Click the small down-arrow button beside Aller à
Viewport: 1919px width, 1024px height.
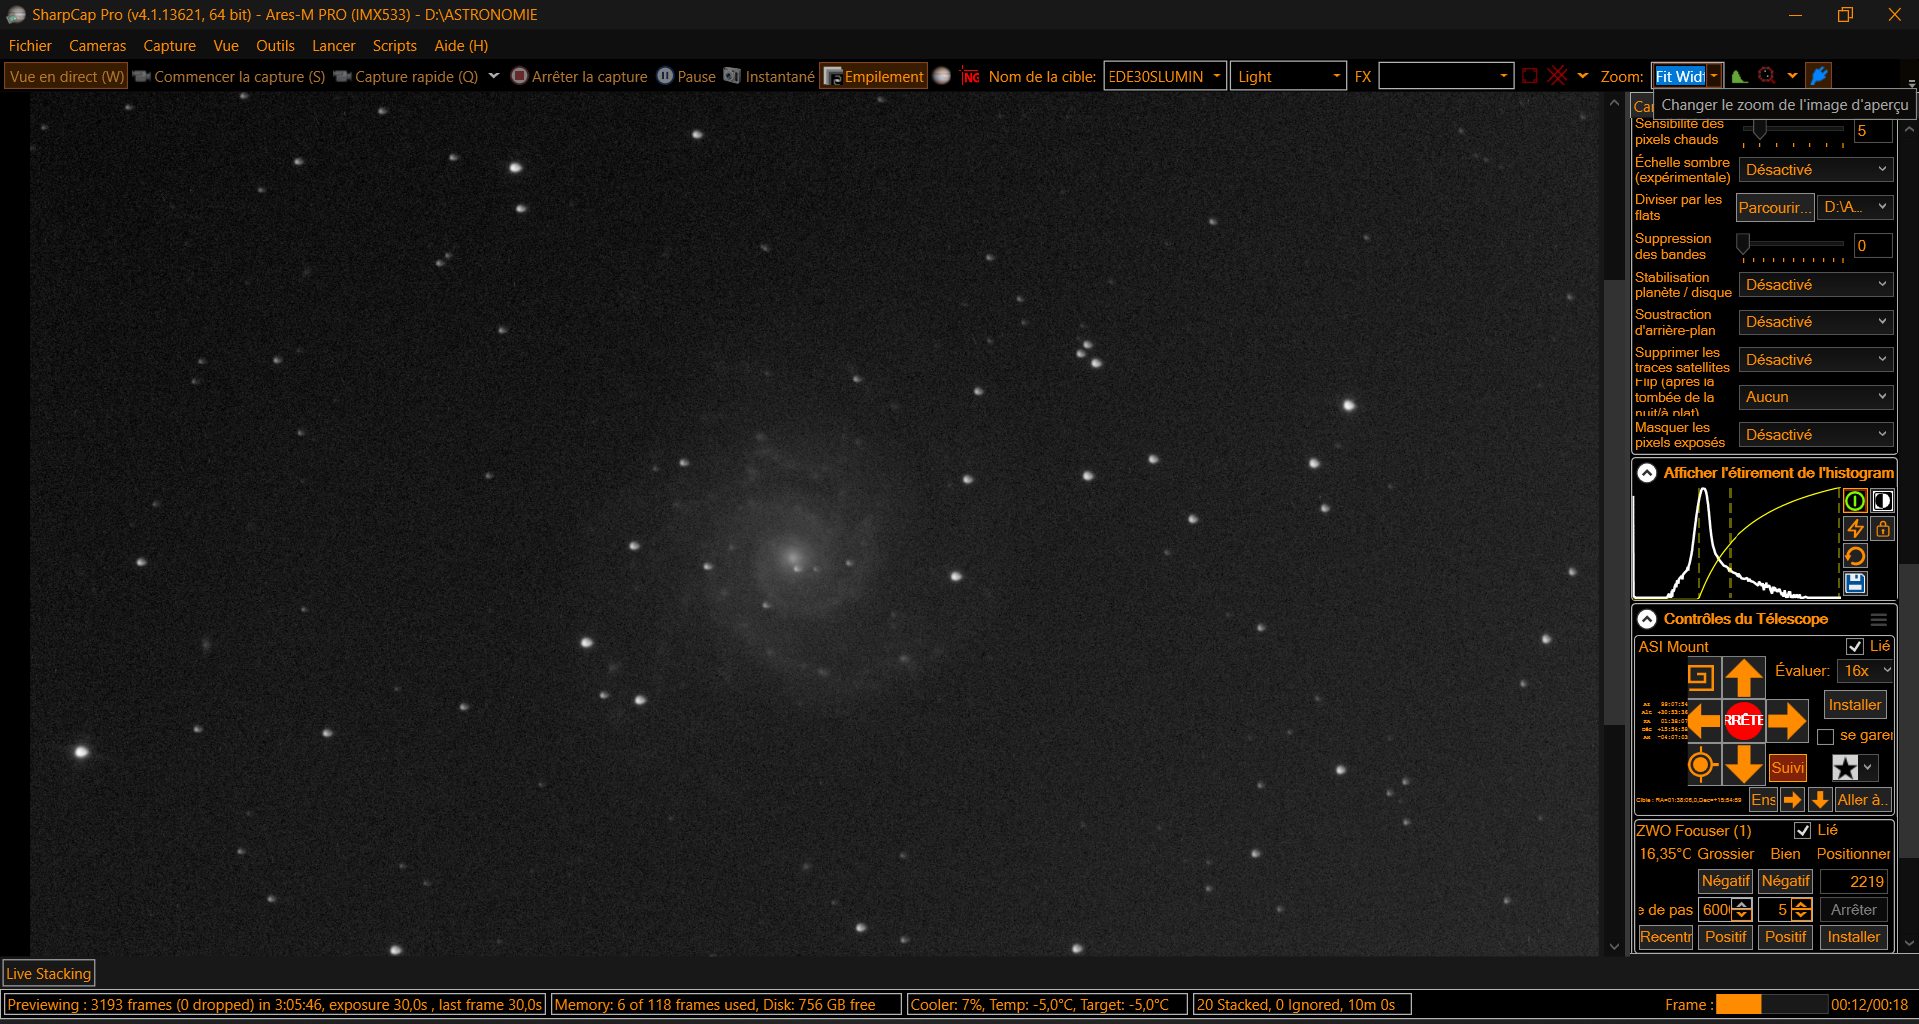coord(1820,800)
